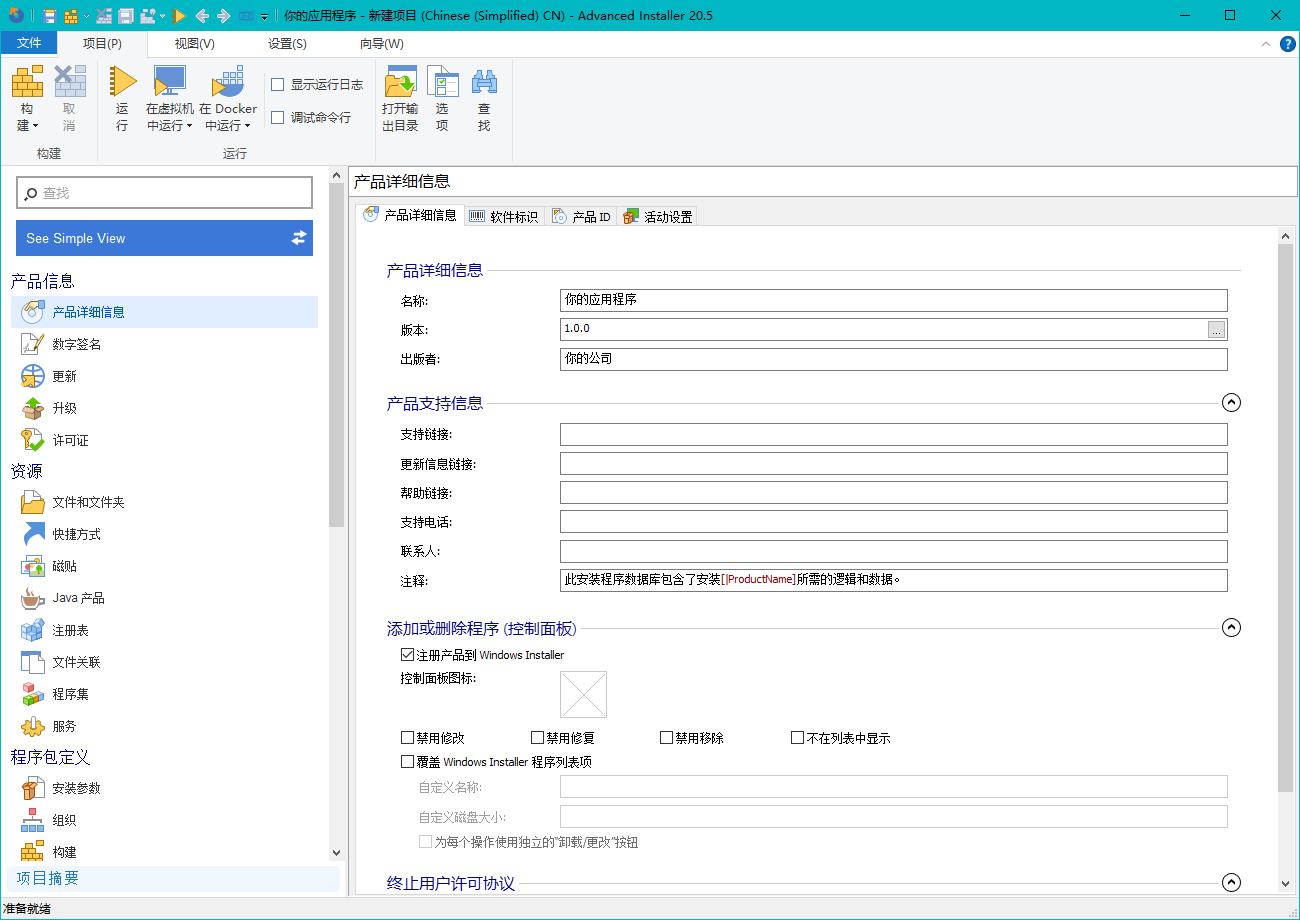Click the 出版者 publisher field
Image resolution: width=1300 pixels, height=920 pixels.
[x=893, y=359]
